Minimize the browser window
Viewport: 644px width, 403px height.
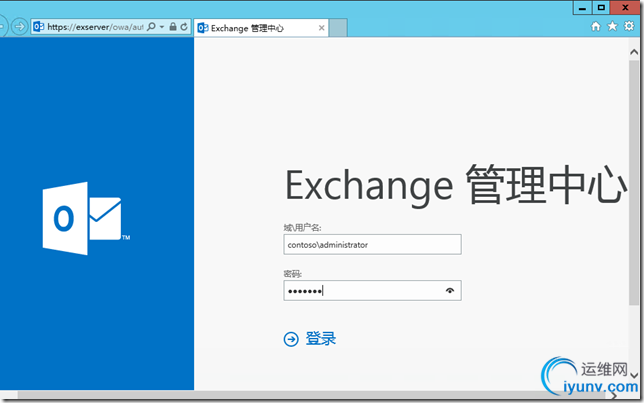coord(582,8)
